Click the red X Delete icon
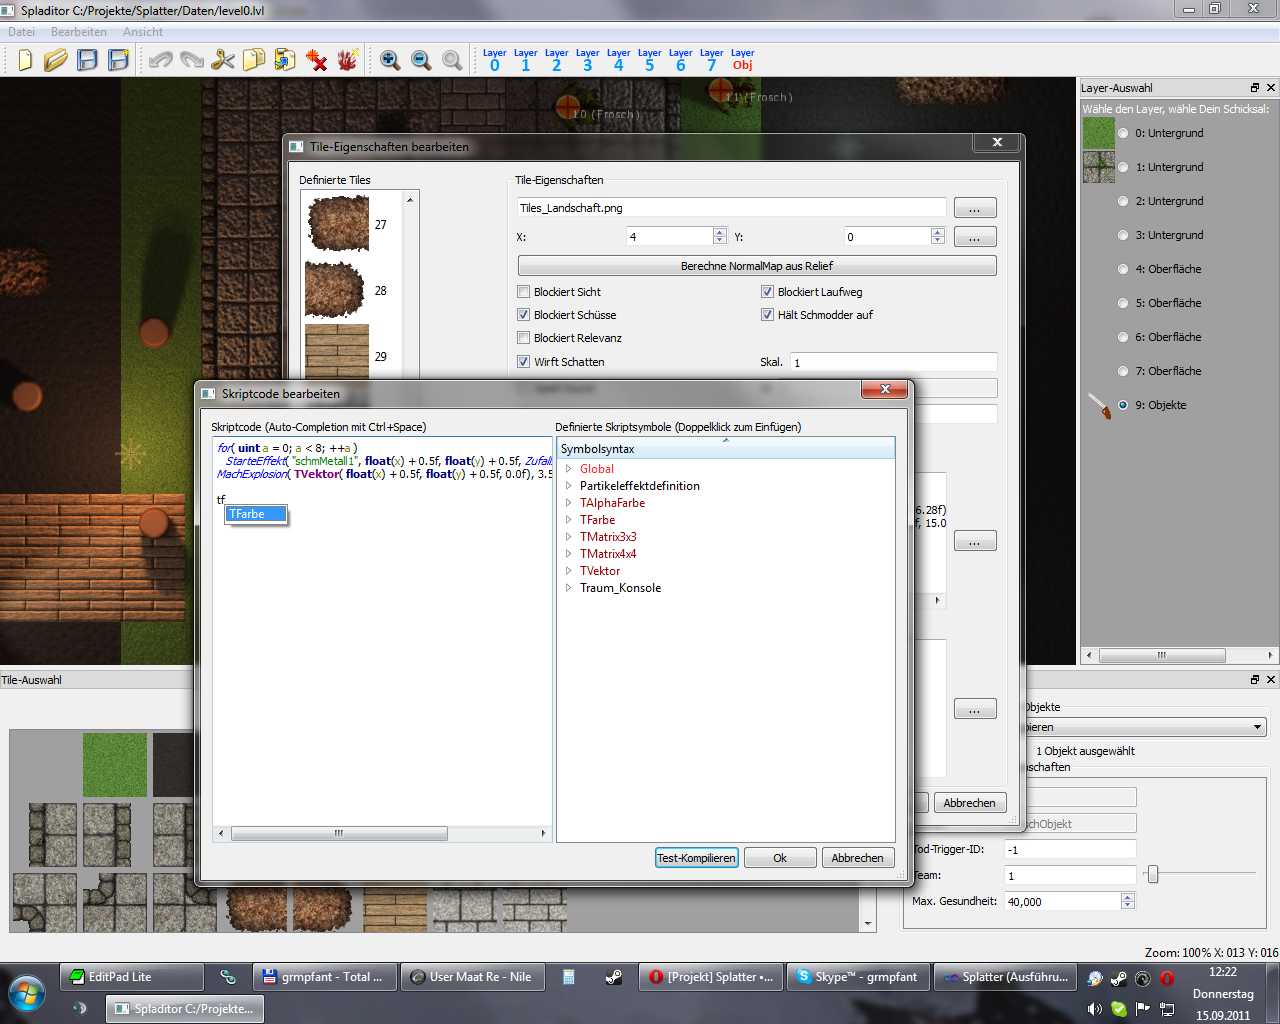The height and width of the screenshot is (1024, 1280). (317, 60)
